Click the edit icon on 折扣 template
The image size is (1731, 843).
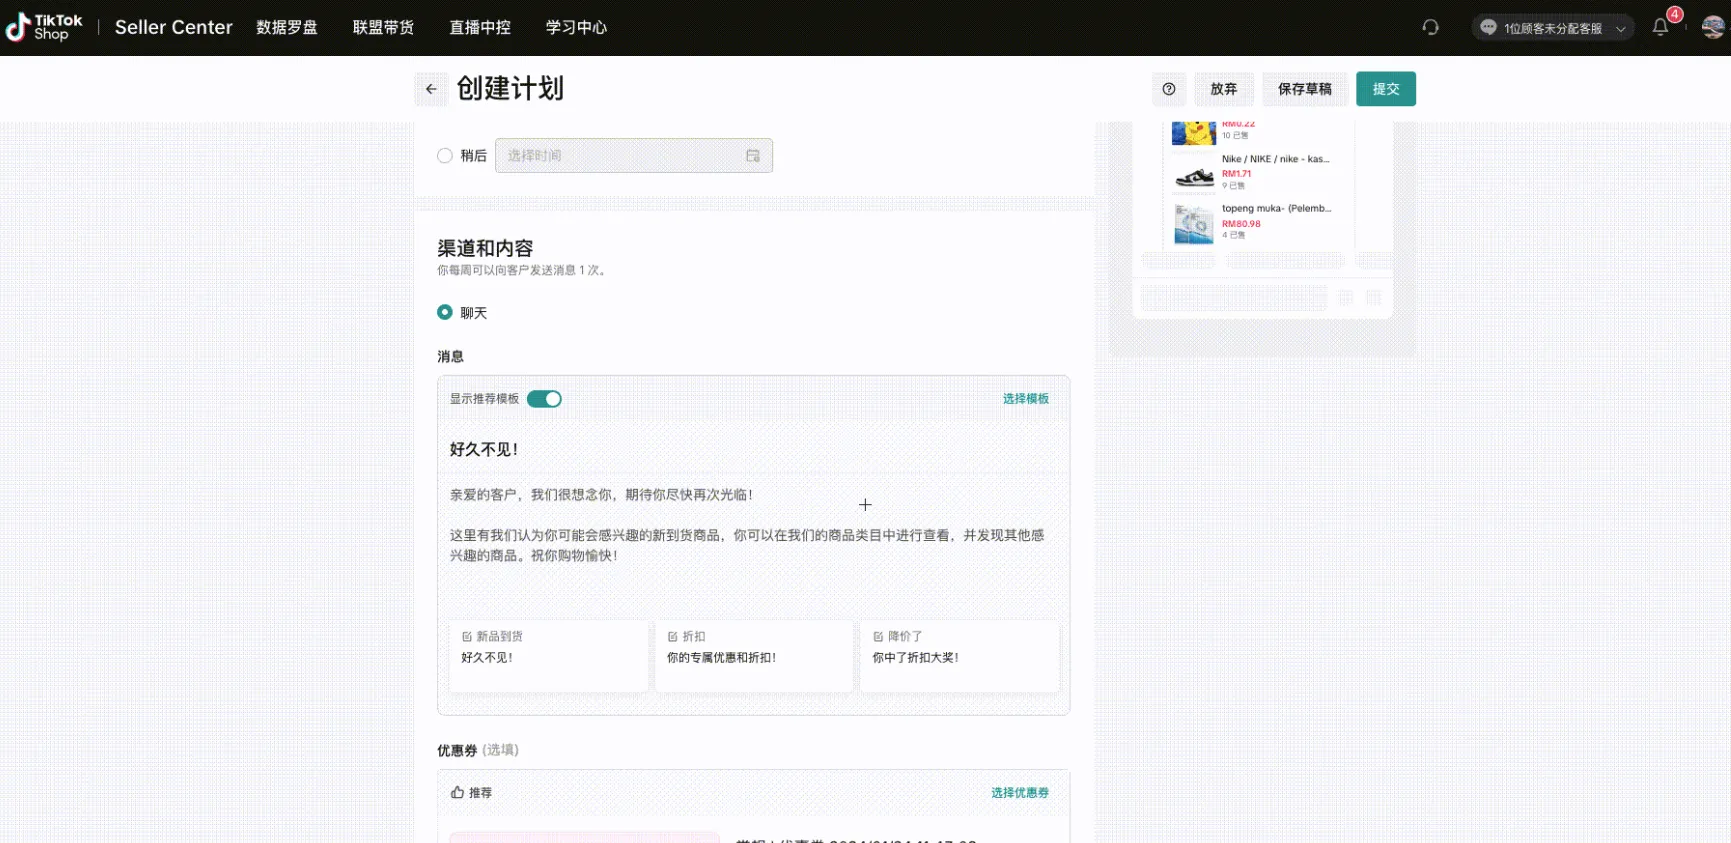pos(673,637)
